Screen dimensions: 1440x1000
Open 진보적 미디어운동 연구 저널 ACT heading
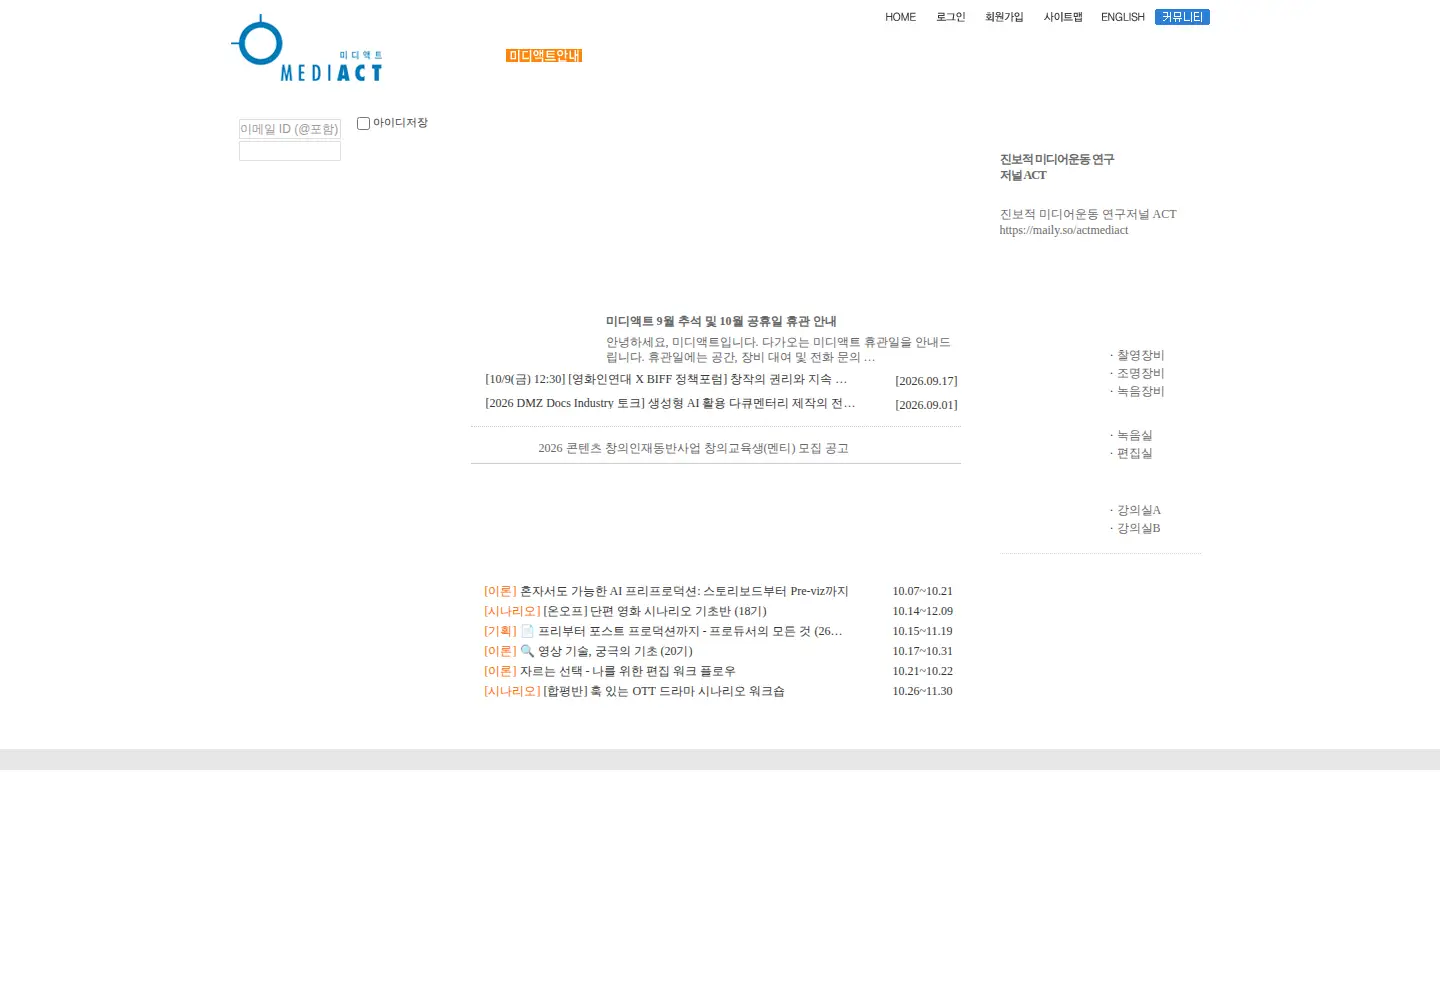(x=1057, y=167)
